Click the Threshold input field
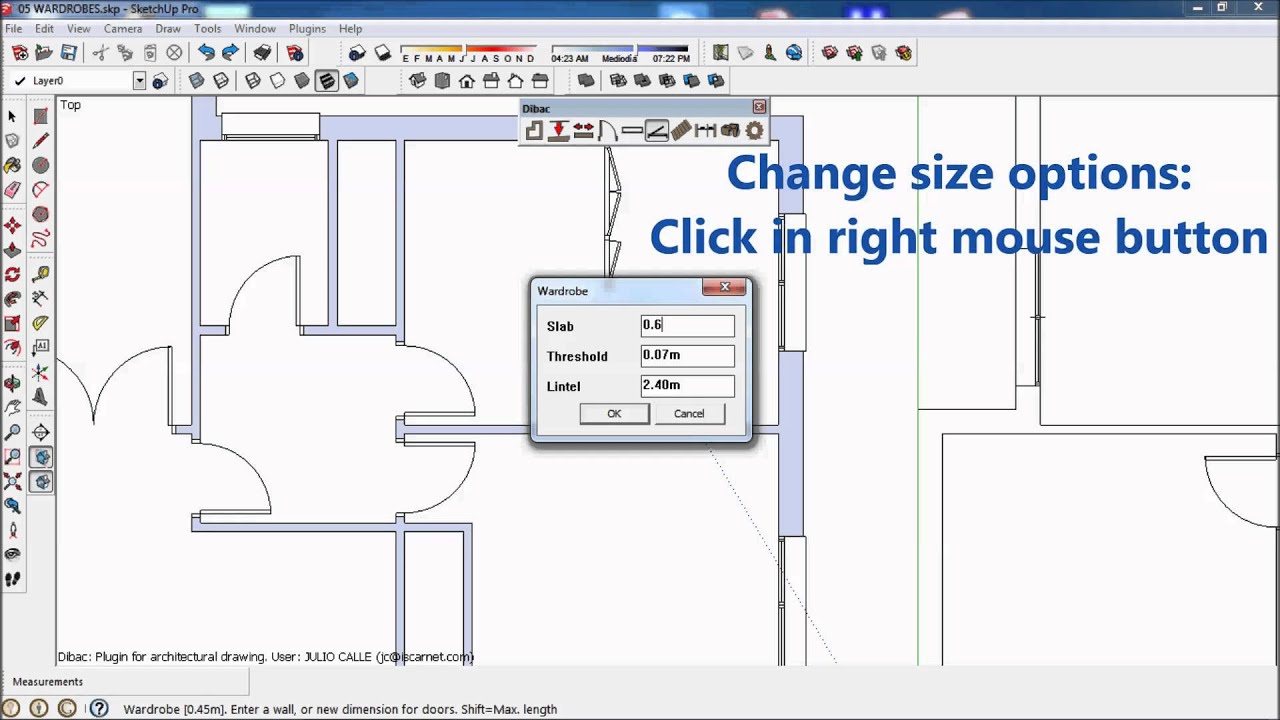 click(688, 355)
